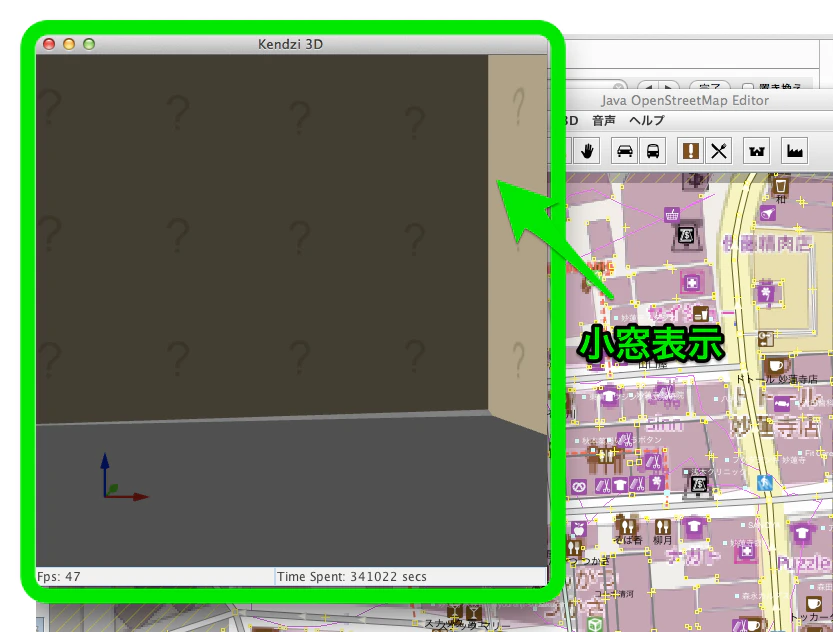Open the 音声 menu in JOSM
The image size is (833, 632).
pos(604,121)
